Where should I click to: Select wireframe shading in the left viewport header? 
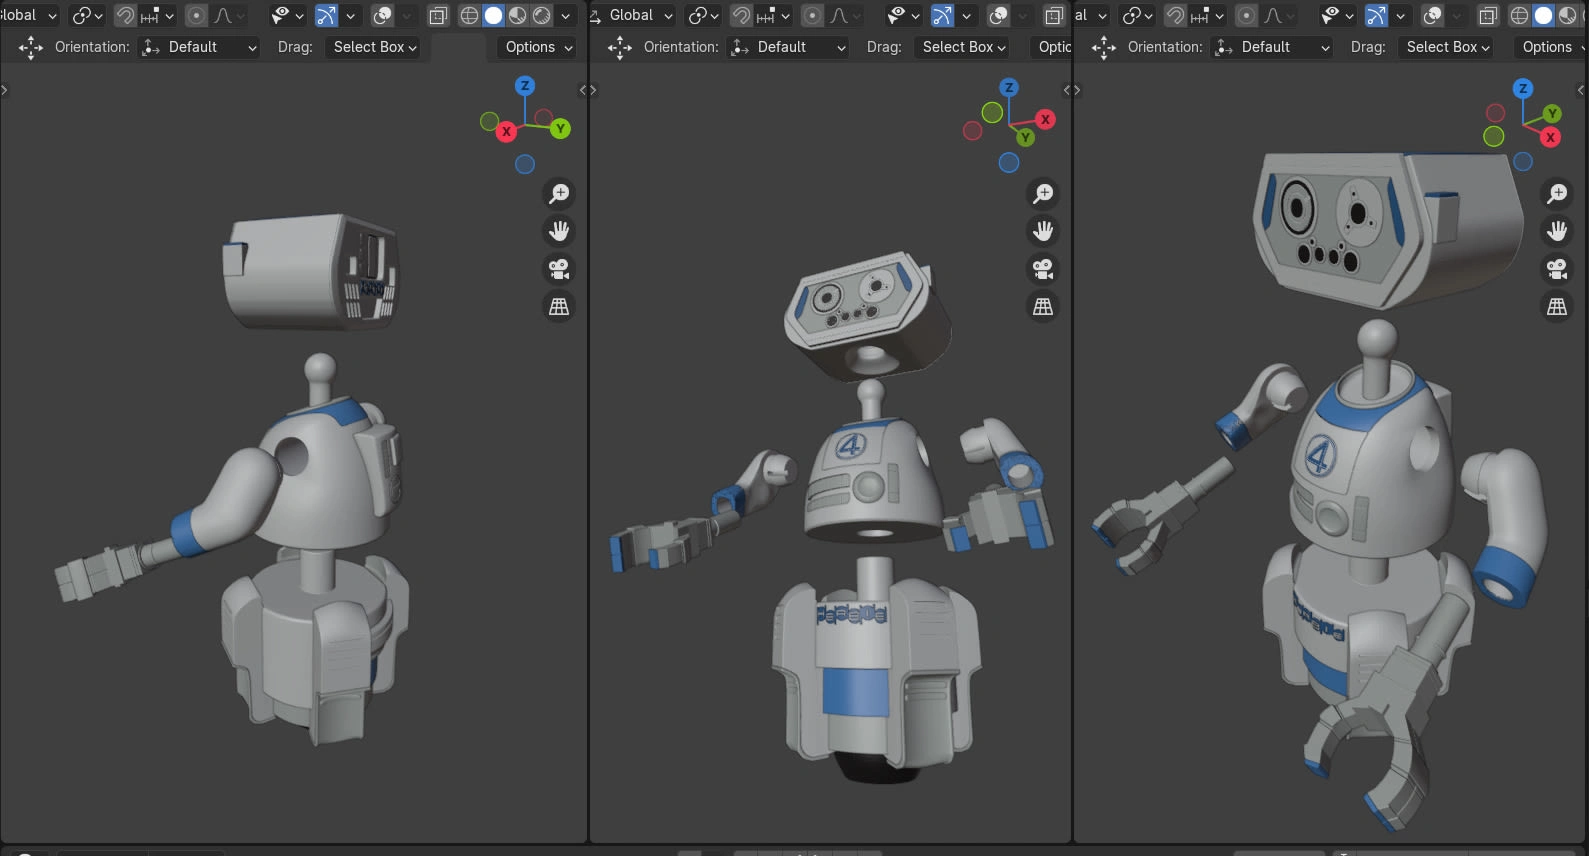469,15
